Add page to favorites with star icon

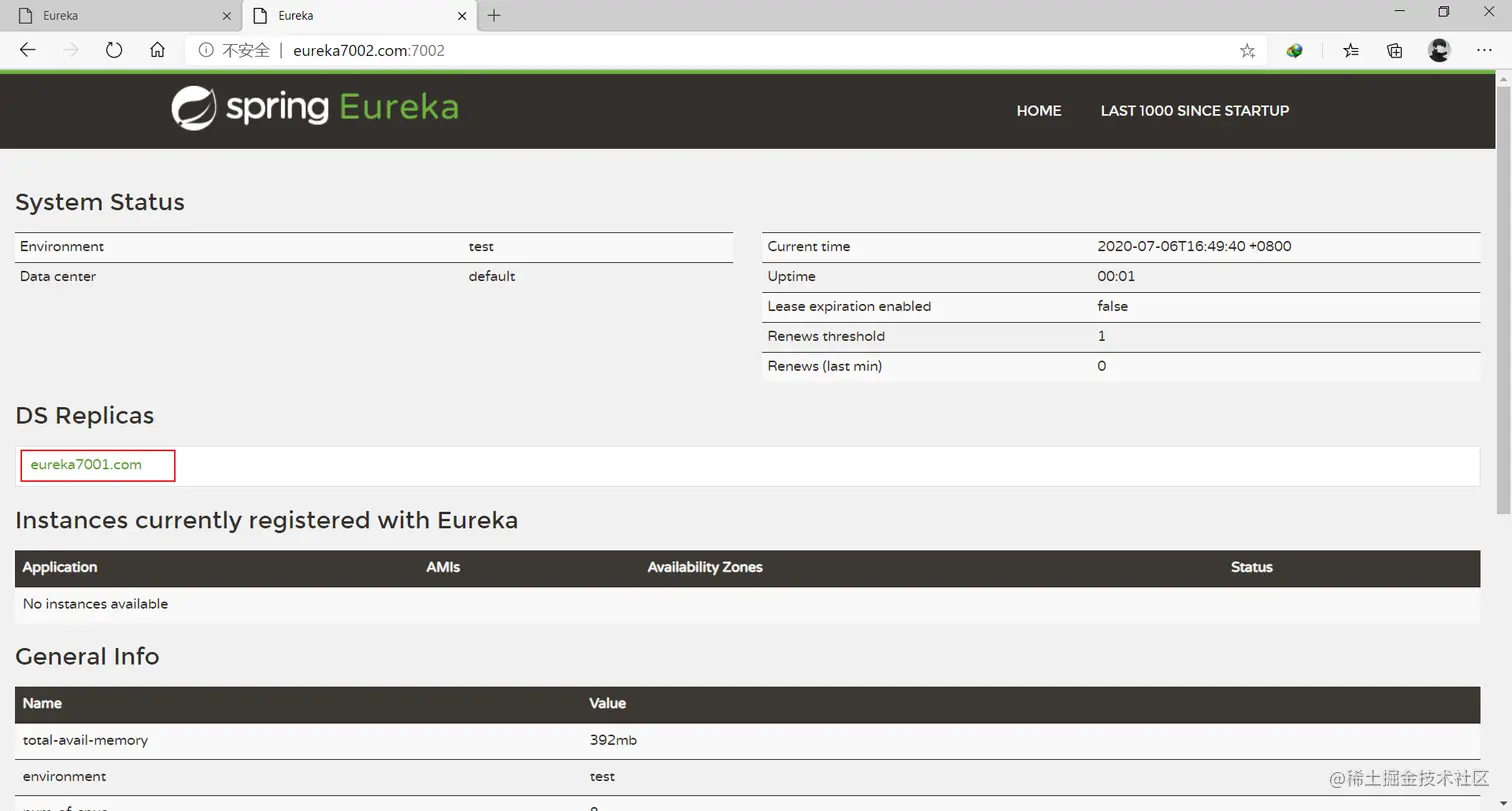click(1247, 50)
